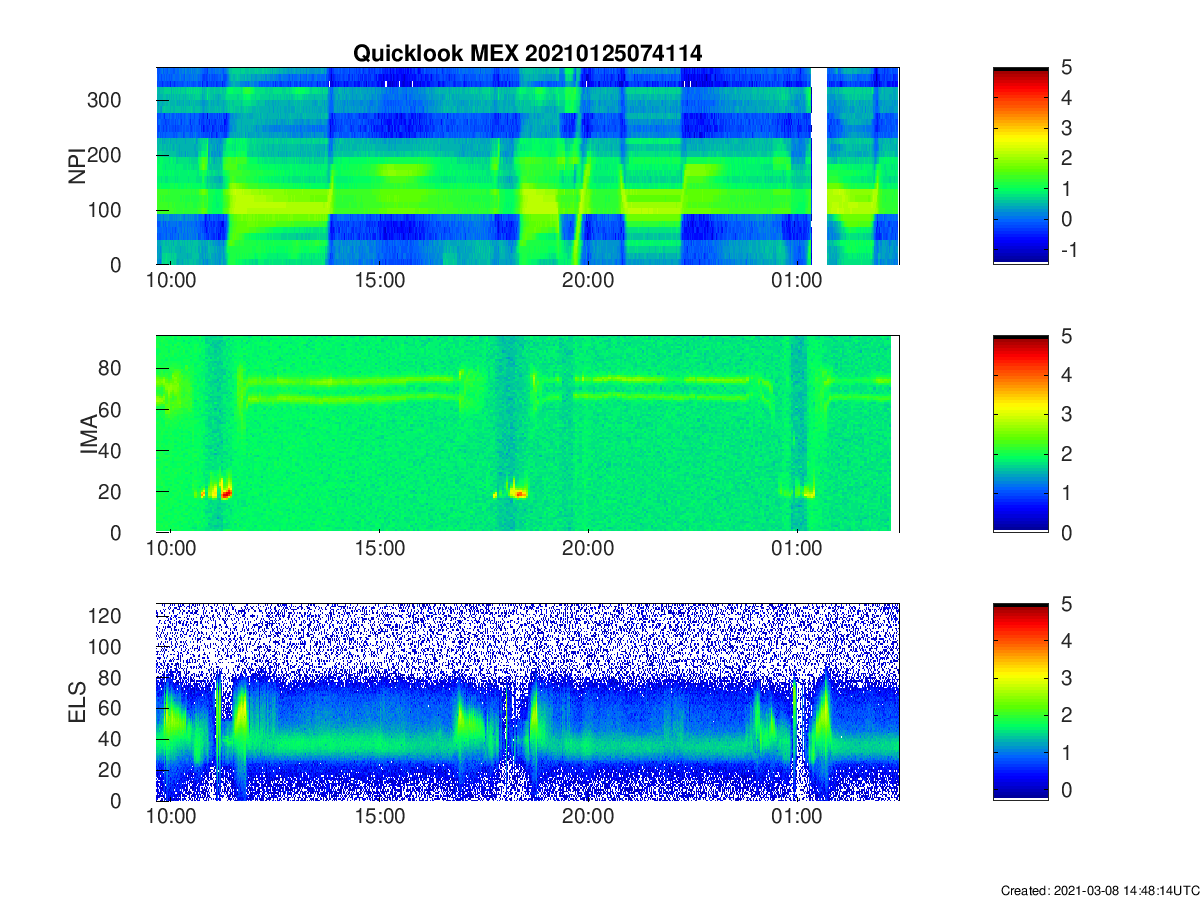Click the 20:00 tick under NPI plot

(x=587, y=281)
